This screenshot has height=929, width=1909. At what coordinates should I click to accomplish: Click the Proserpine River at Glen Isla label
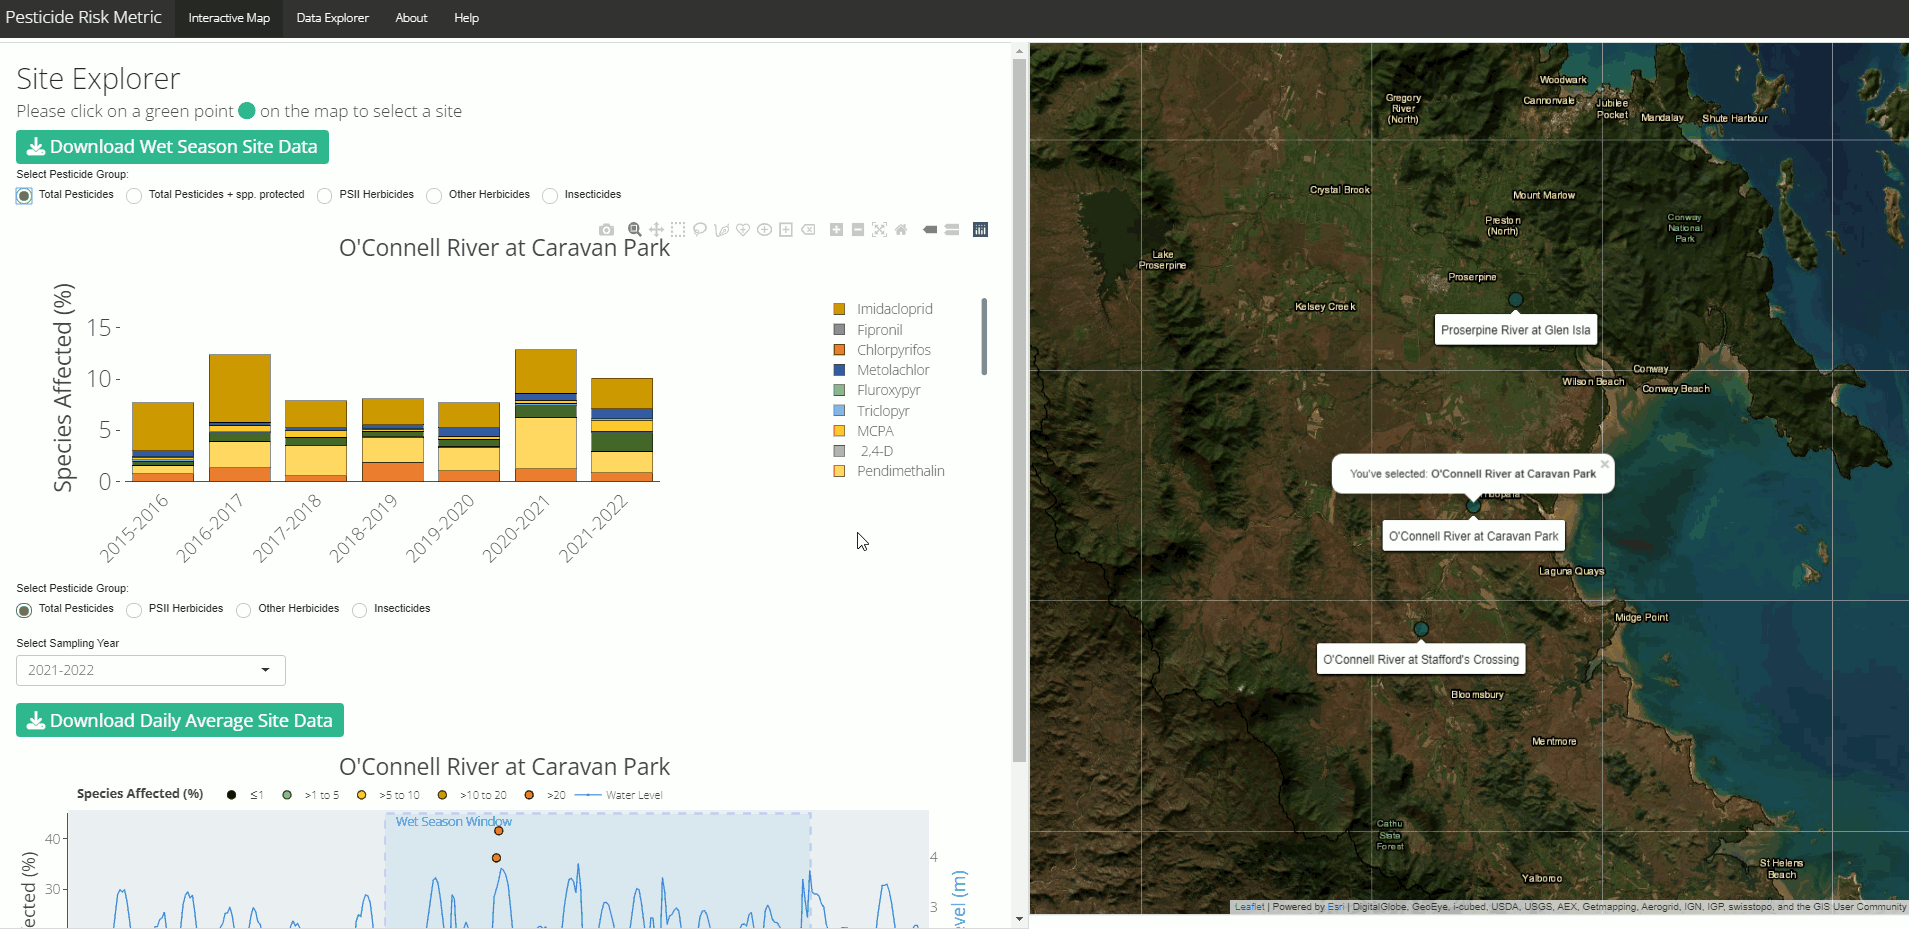[x=1516, y=330]
